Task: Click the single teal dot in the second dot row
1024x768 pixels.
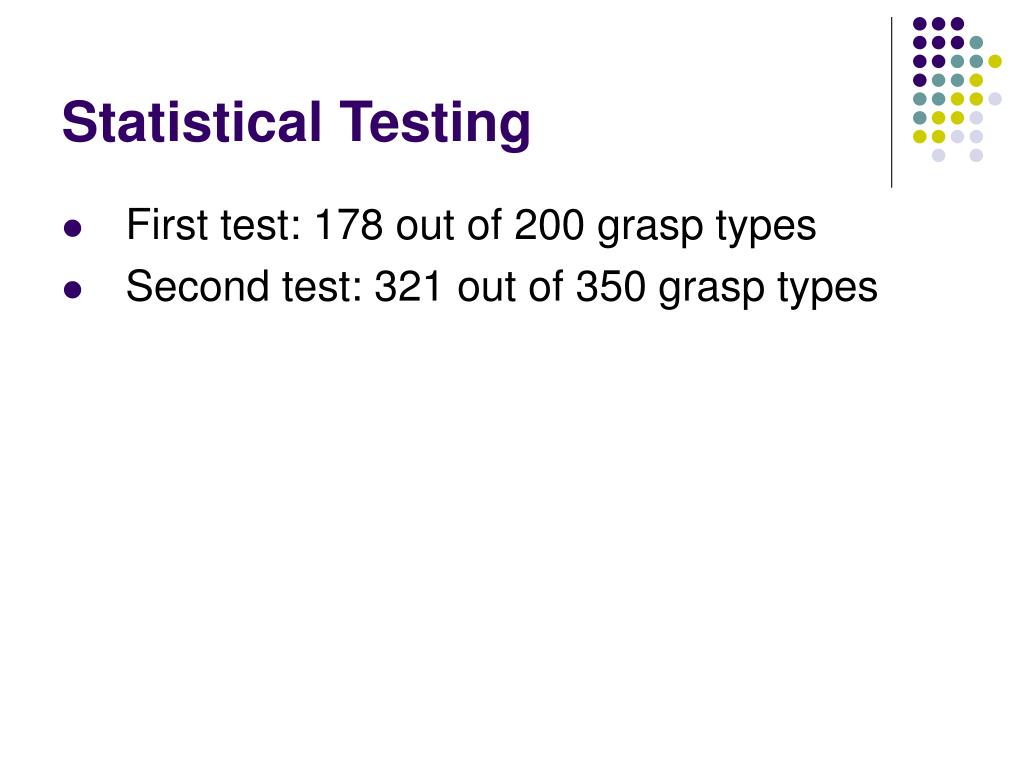Action: pos(976,43)
